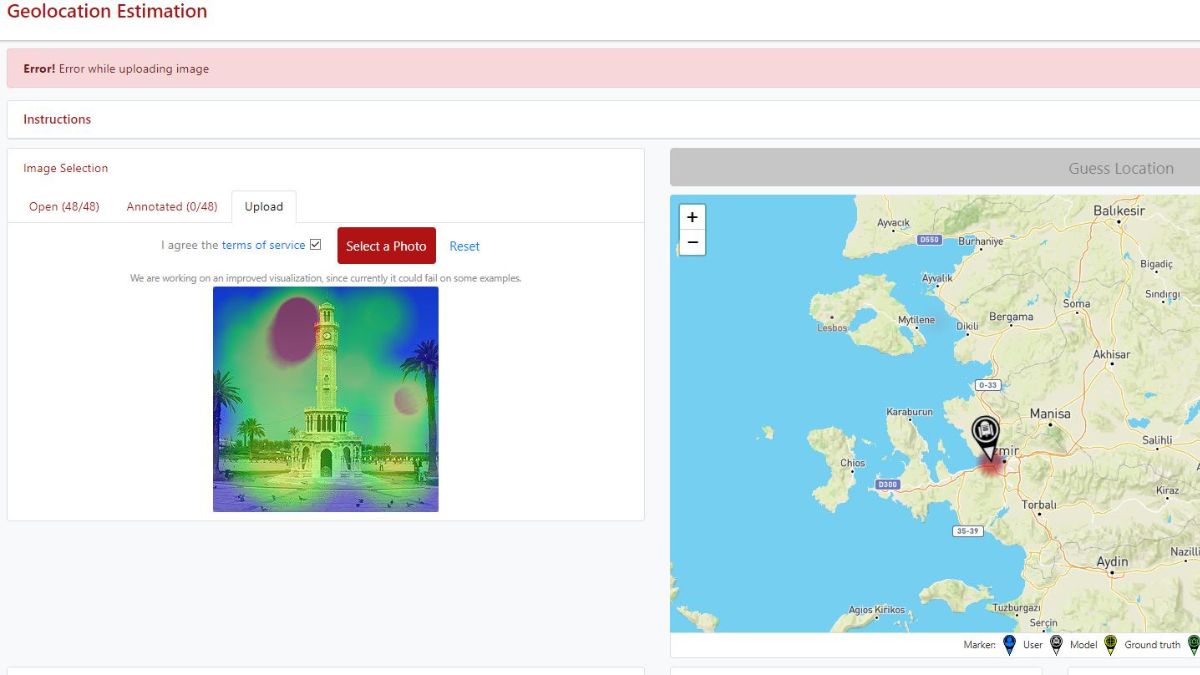Click the black model marker near Izmir
Viewport: 1200px width, 675px height.
[985, 434]
